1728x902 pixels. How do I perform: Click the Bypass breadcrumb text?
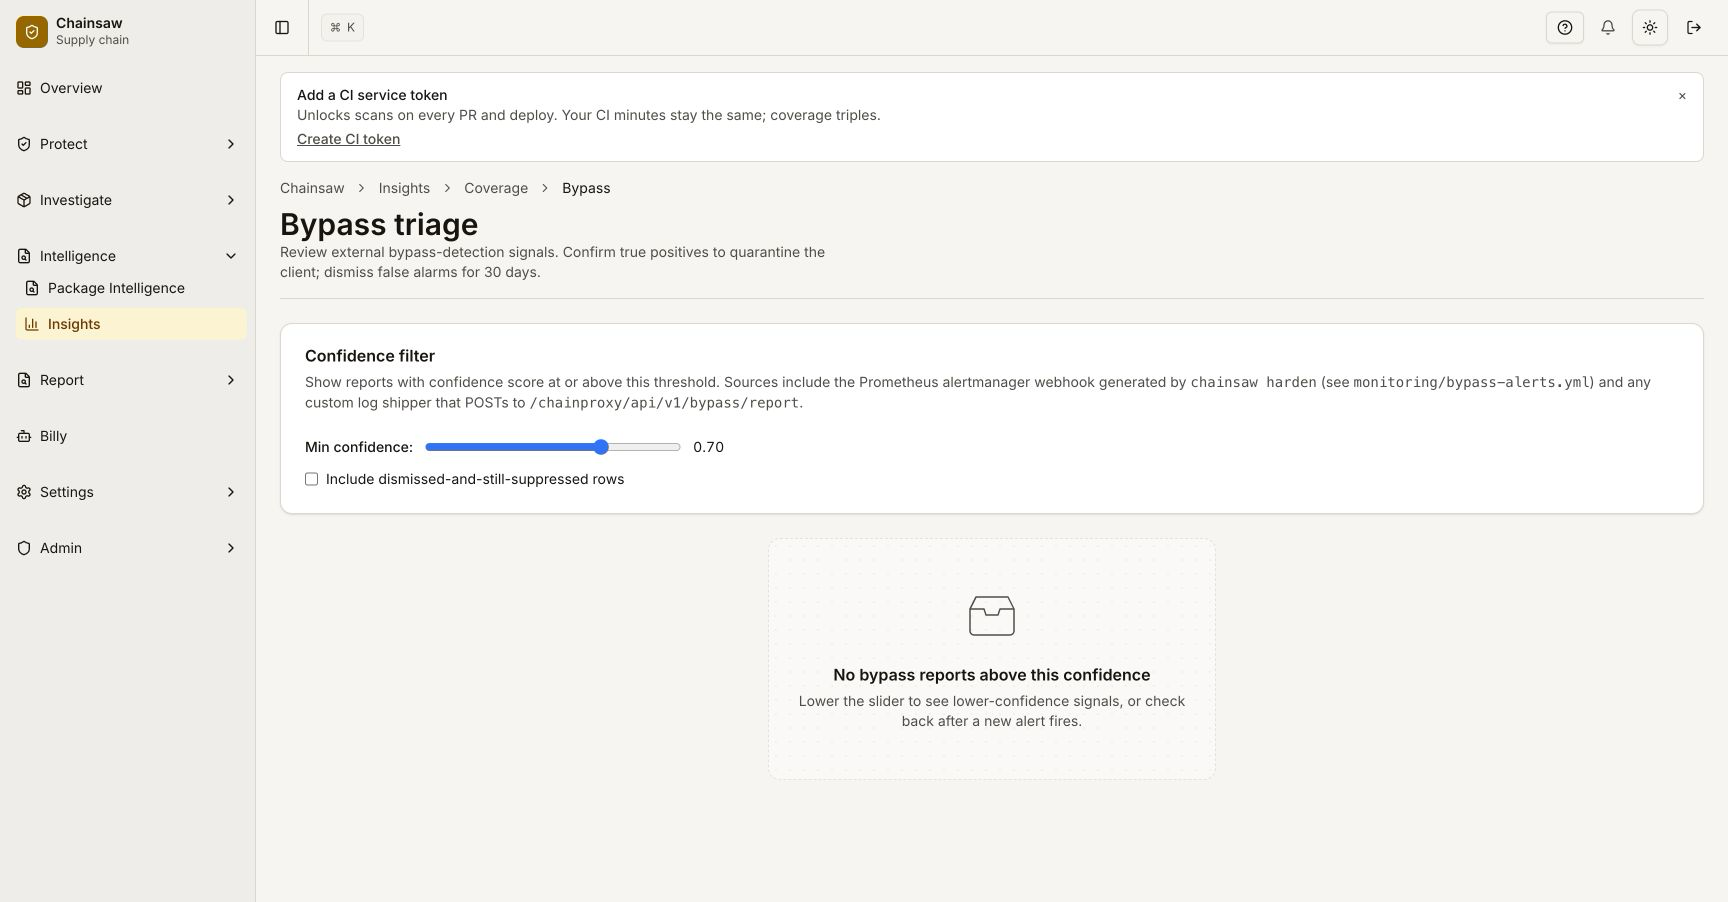[x=586, y=188]
